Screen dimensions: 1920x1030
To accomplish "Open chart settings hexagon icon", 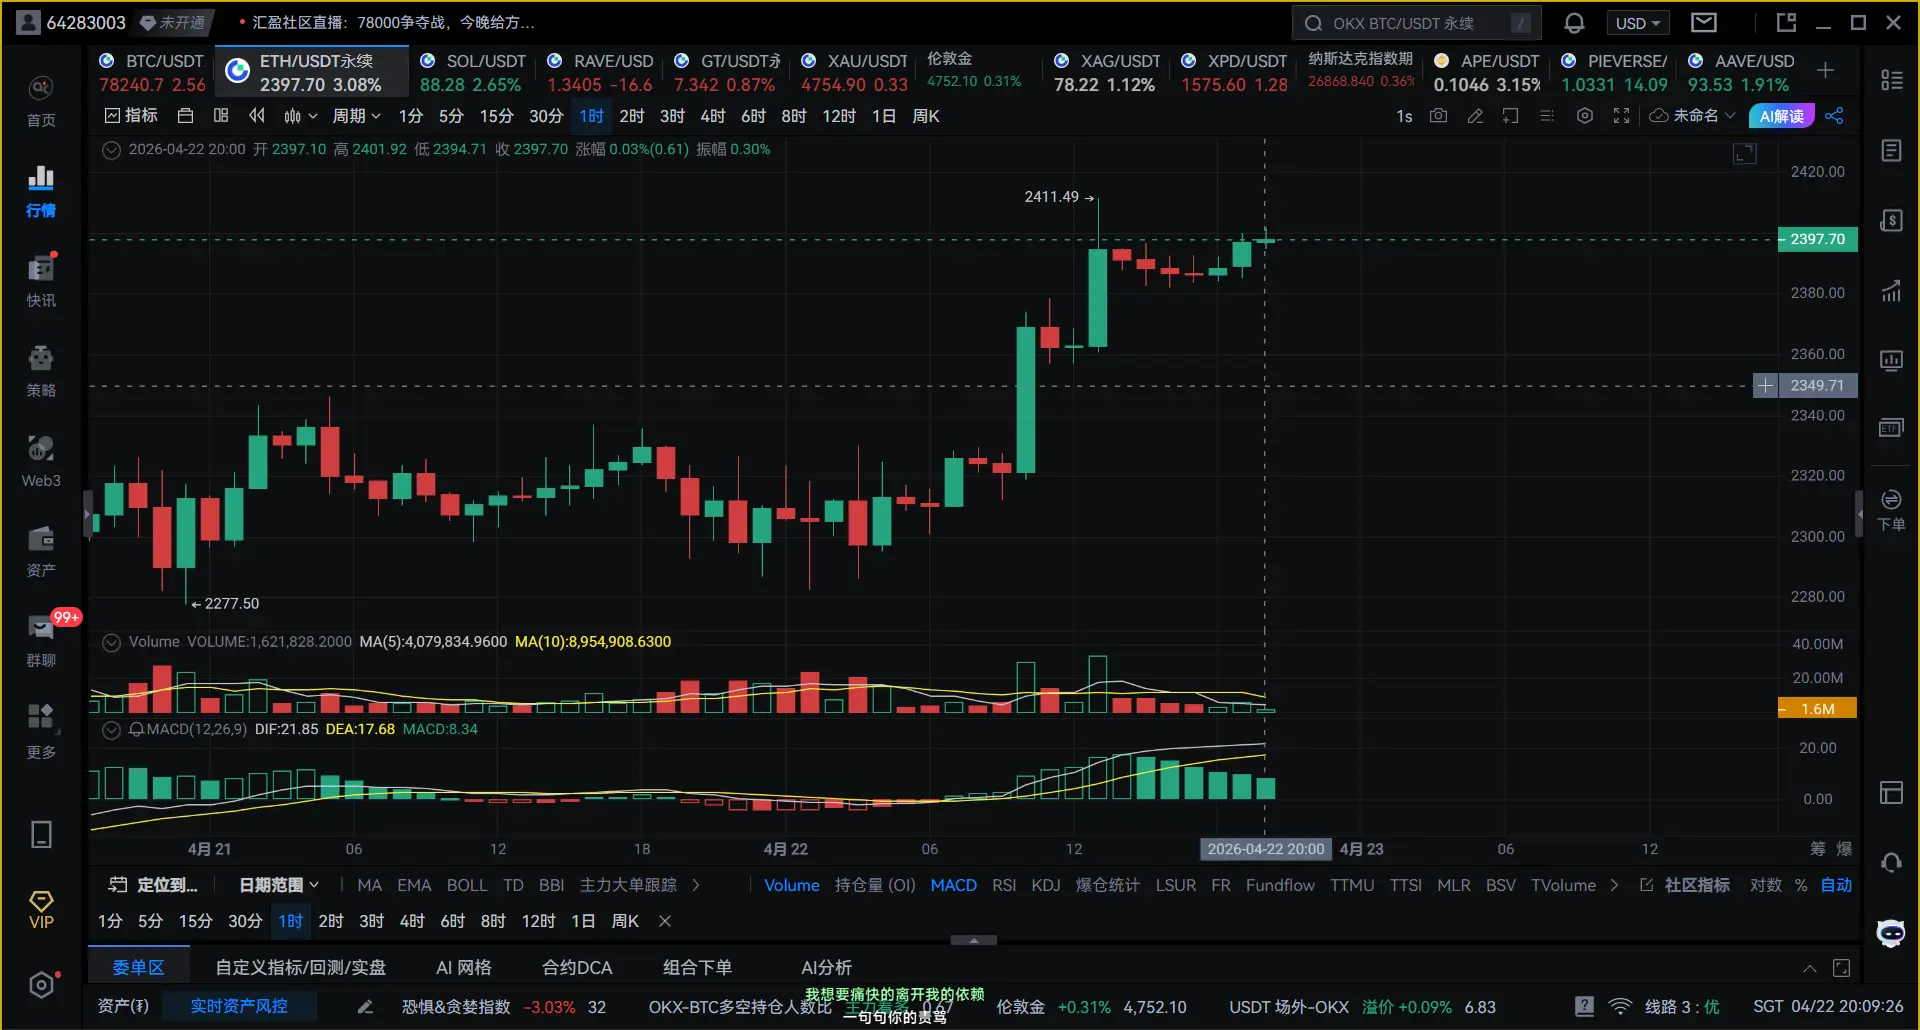I will pyautogui.click(x=1585, y=116).
